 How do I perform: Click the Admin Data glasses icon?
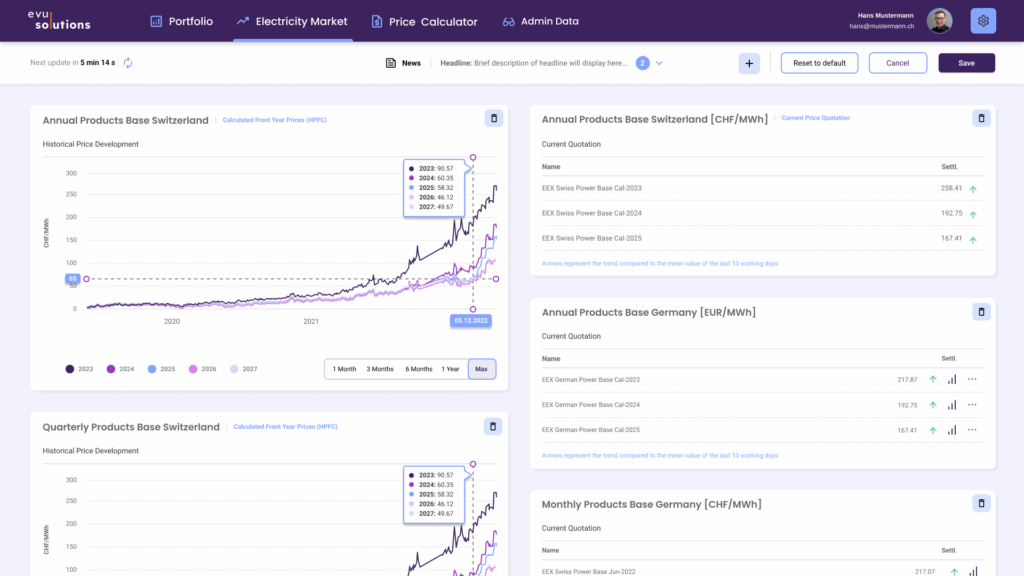pyautogui.click(x=509, y=22)
